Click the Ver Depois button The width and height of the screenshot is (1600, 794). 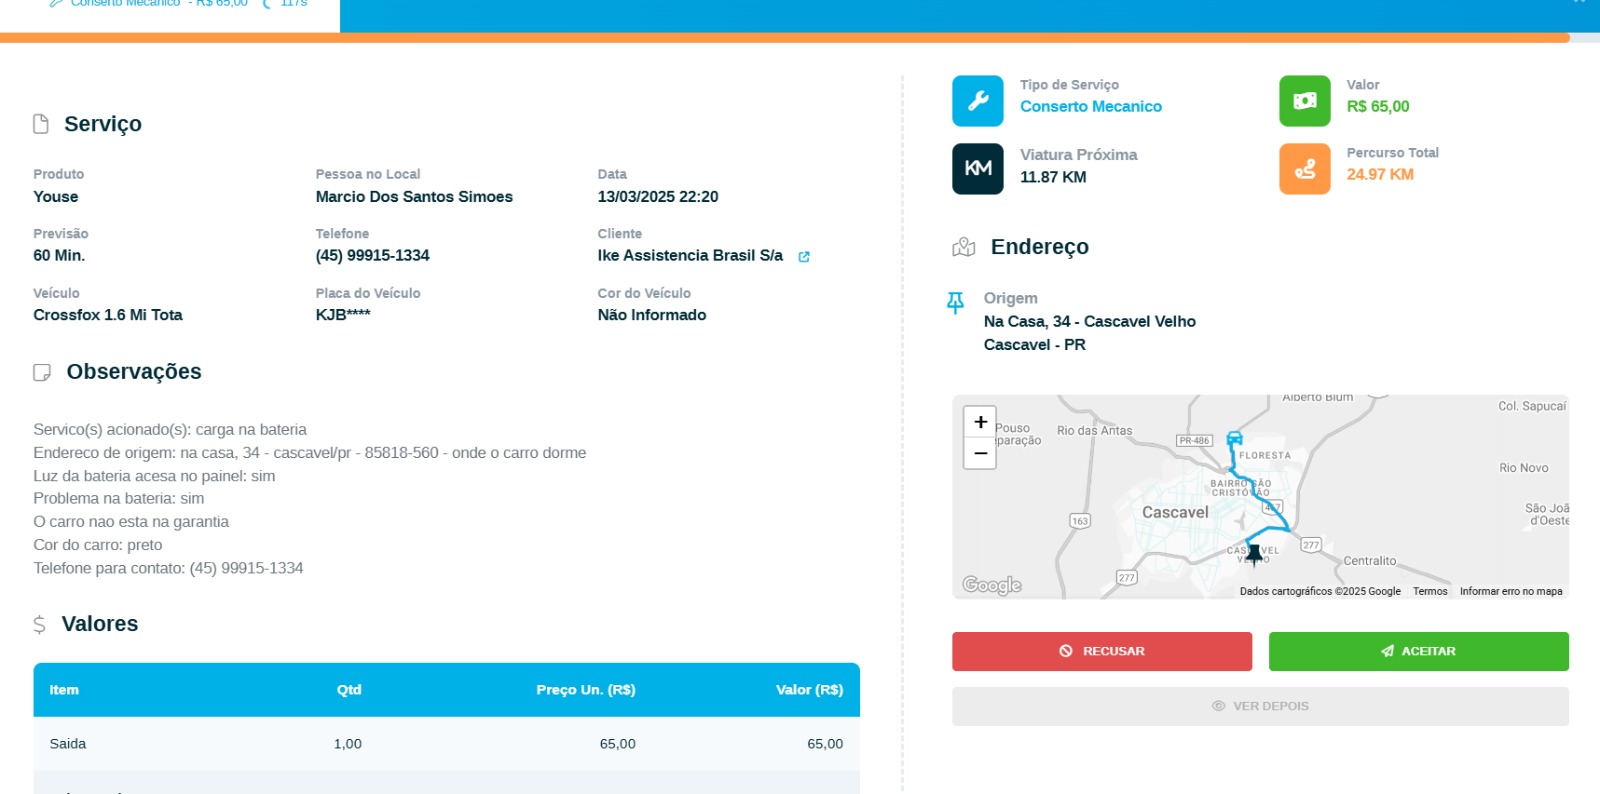coord(1260,706)
